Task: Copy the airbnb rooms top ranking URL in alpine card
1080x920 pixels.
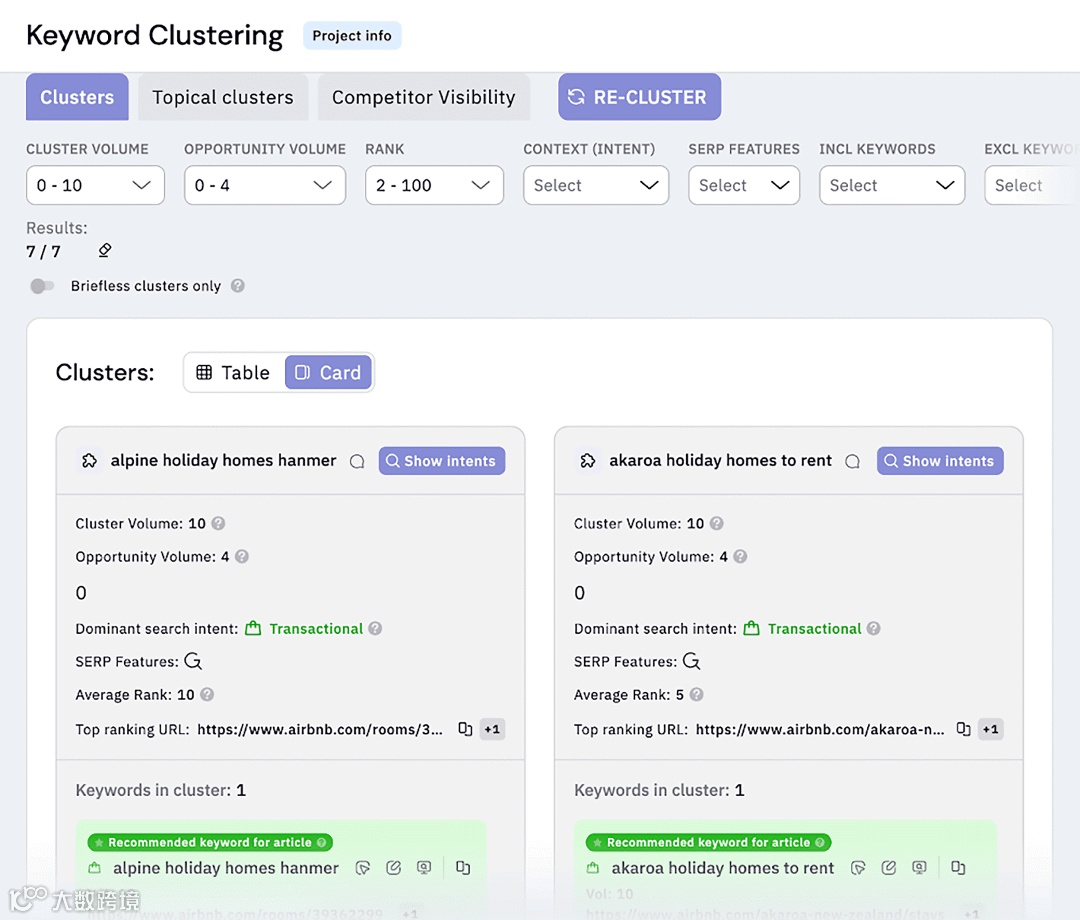Action: [465, 729]
